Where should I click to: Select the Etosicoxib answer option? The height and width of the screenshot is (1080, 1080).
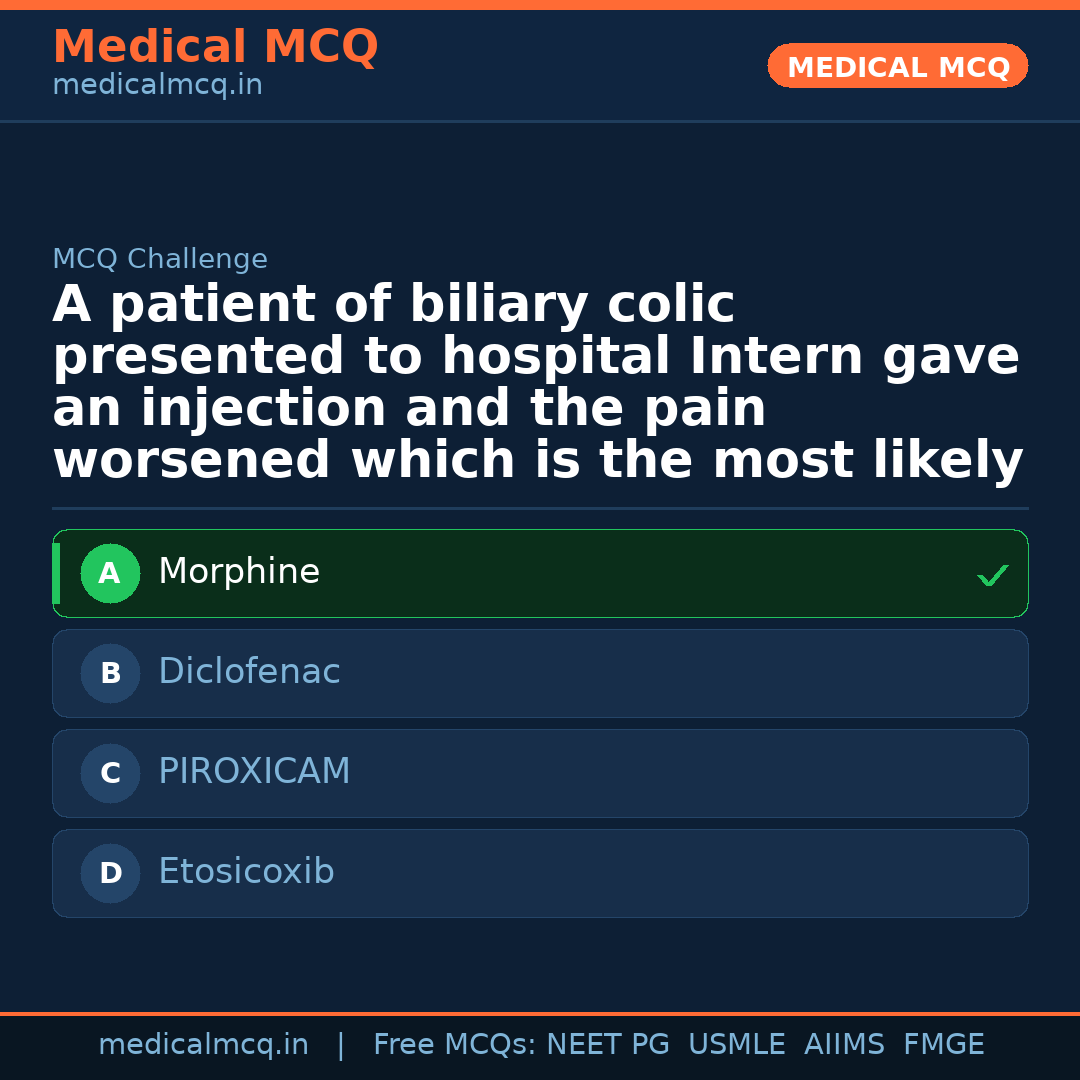(x=246, y=872)
